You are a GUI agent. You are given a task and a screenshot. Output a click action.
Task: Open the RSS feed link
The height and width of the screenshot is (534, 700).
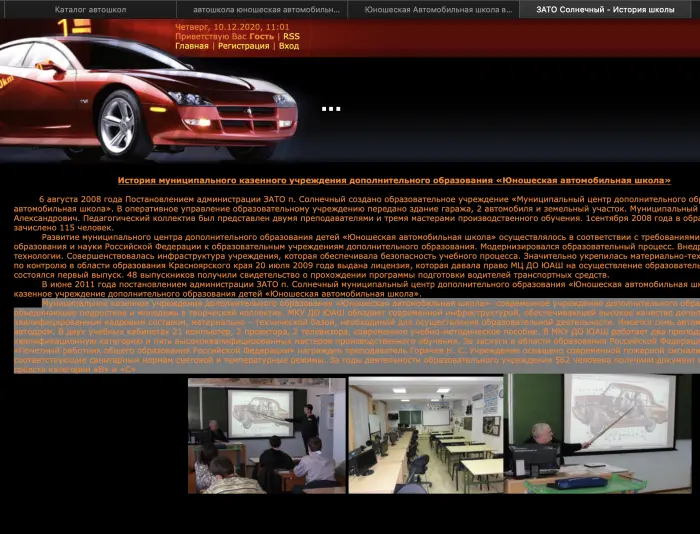(291, 36)
